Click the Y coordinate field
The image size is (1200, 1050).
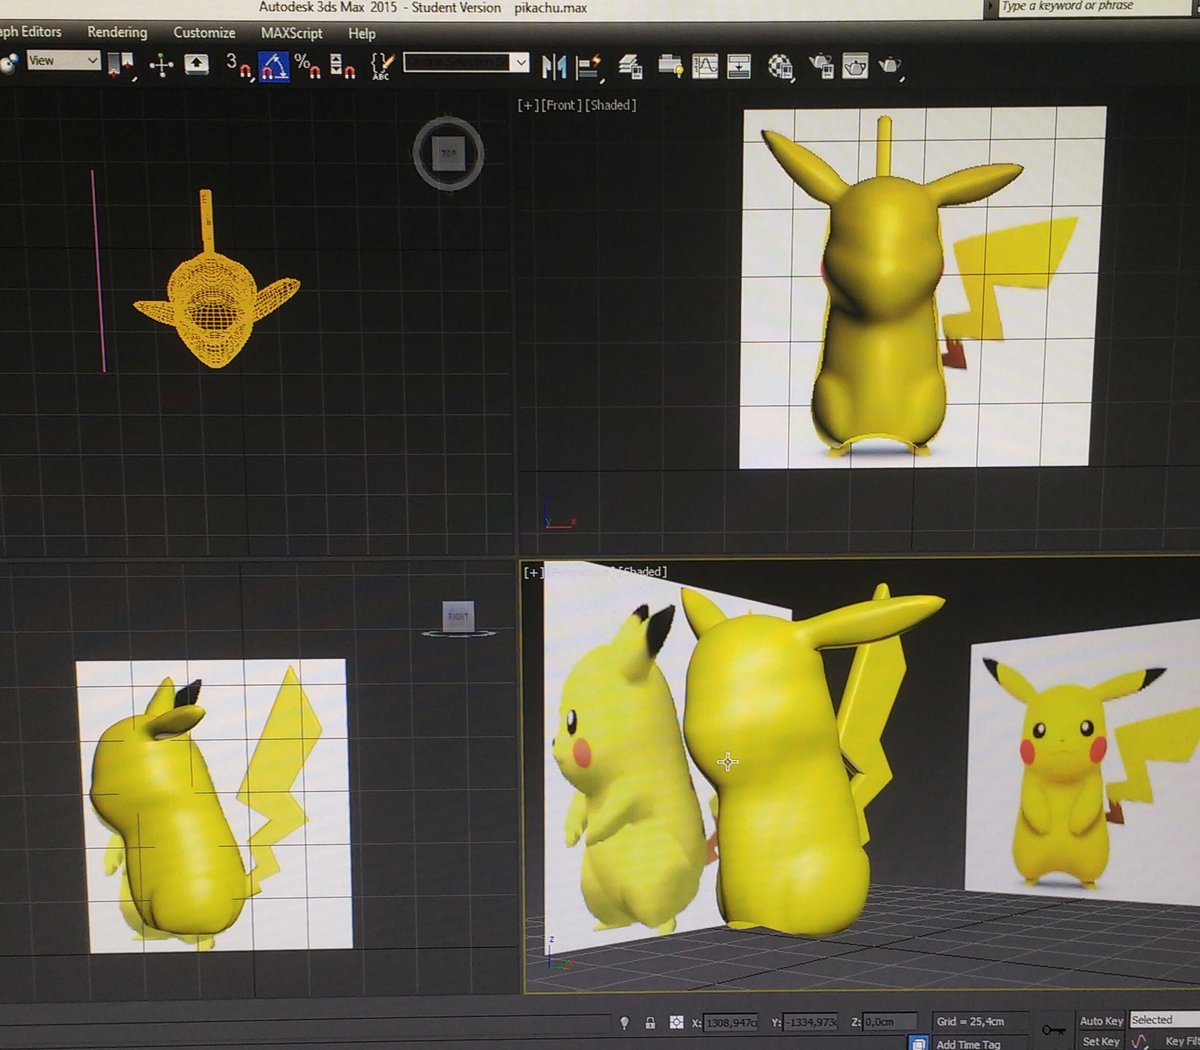(x=809, y=1022)
